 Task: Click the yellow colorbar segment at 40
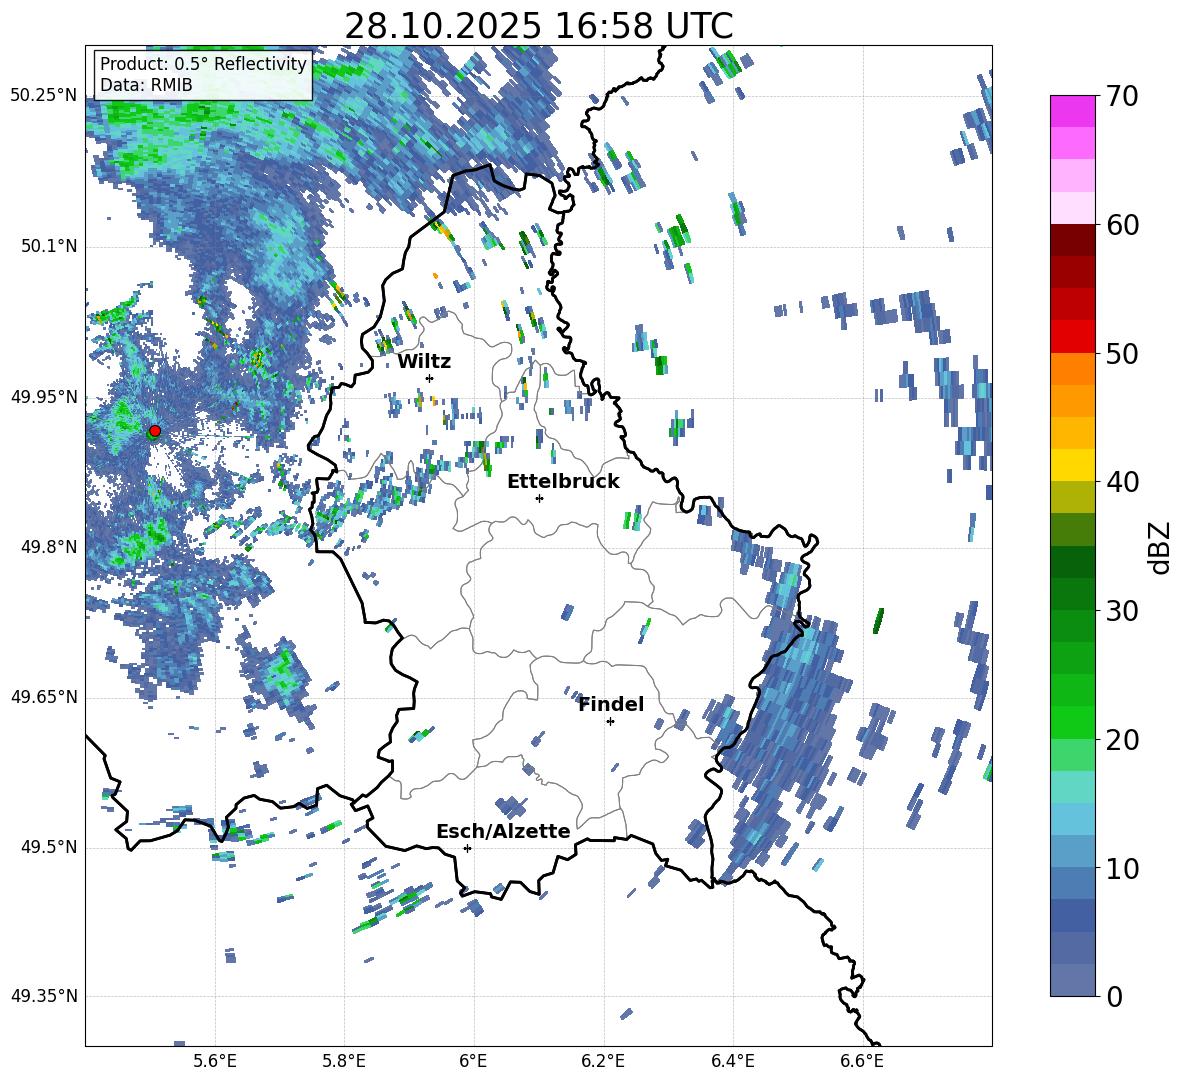click(x=1072, y=465)
